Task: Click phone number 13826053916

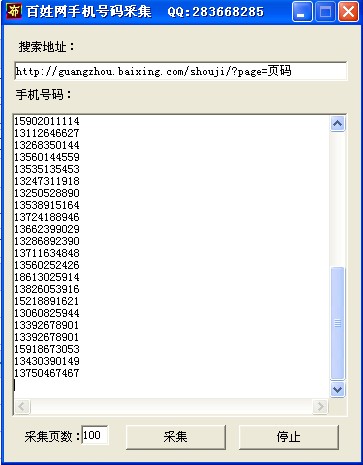Action: 47,289
